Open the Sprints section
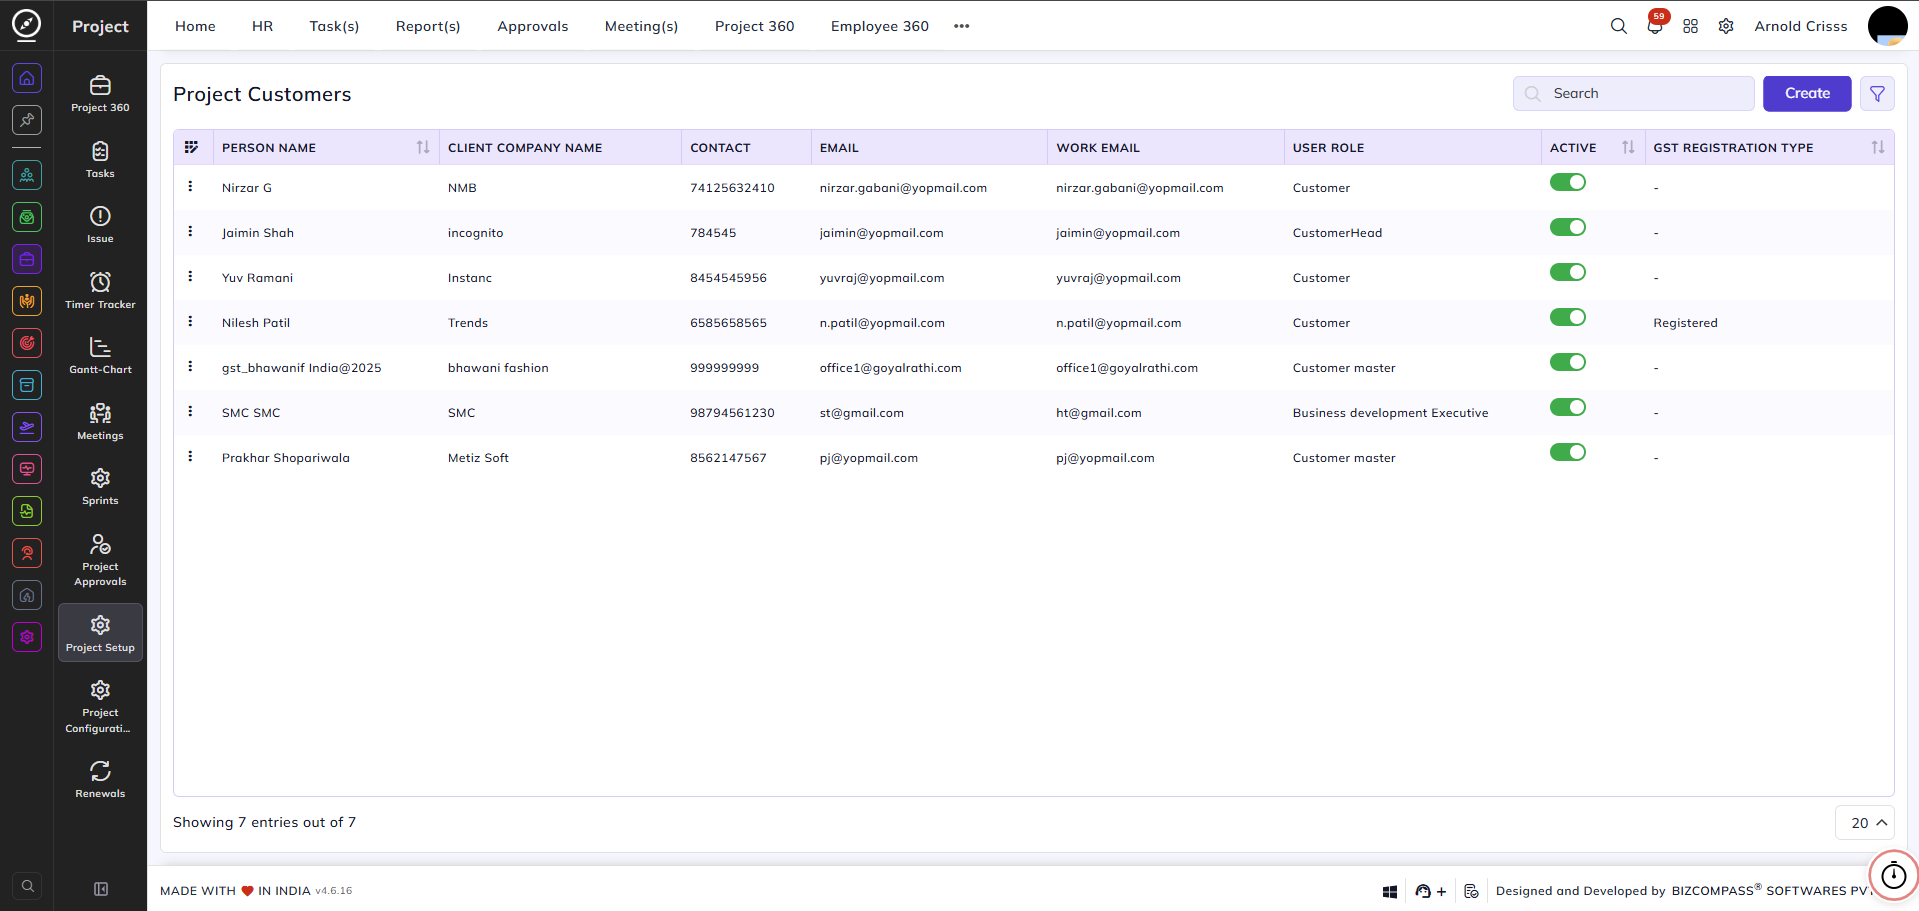This screenshot has width=1919, height=911. click(x=100, y=487)
